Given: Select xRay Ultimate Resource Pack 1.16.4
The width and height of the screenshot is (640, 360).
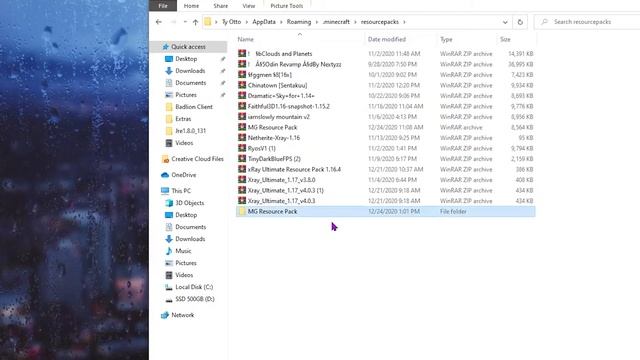Looking at the screenshot, I should click(385, 169).
